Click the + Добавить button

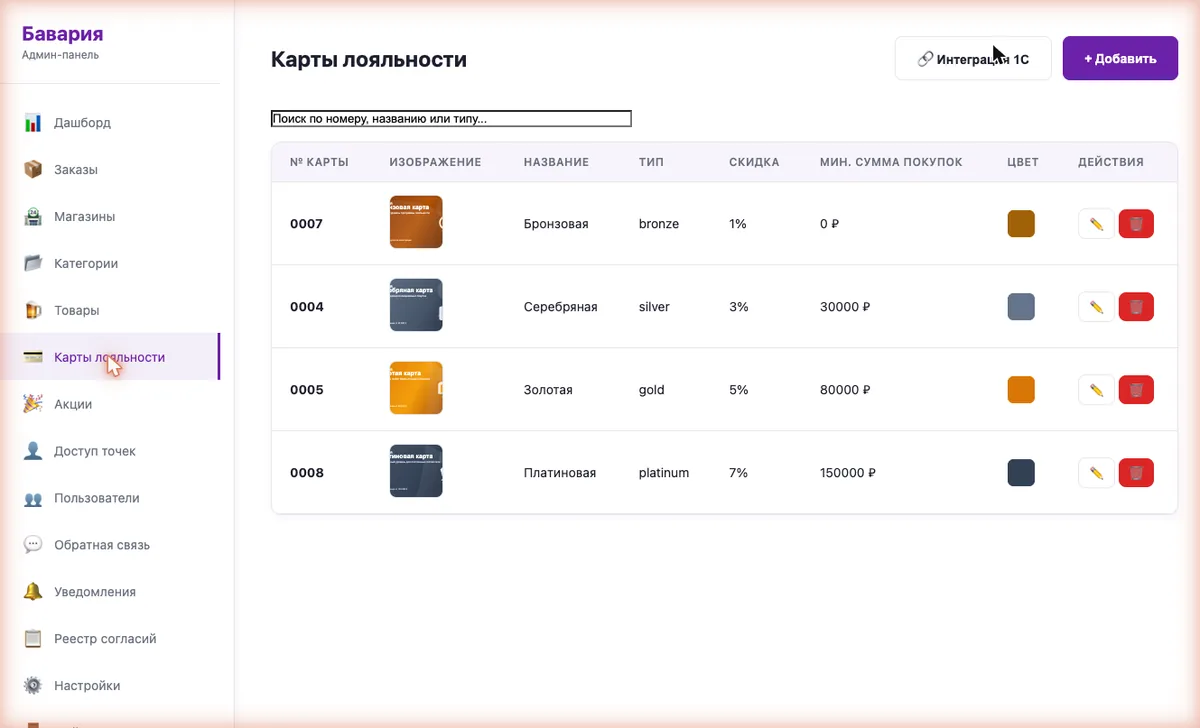[x=1120, y=59]
